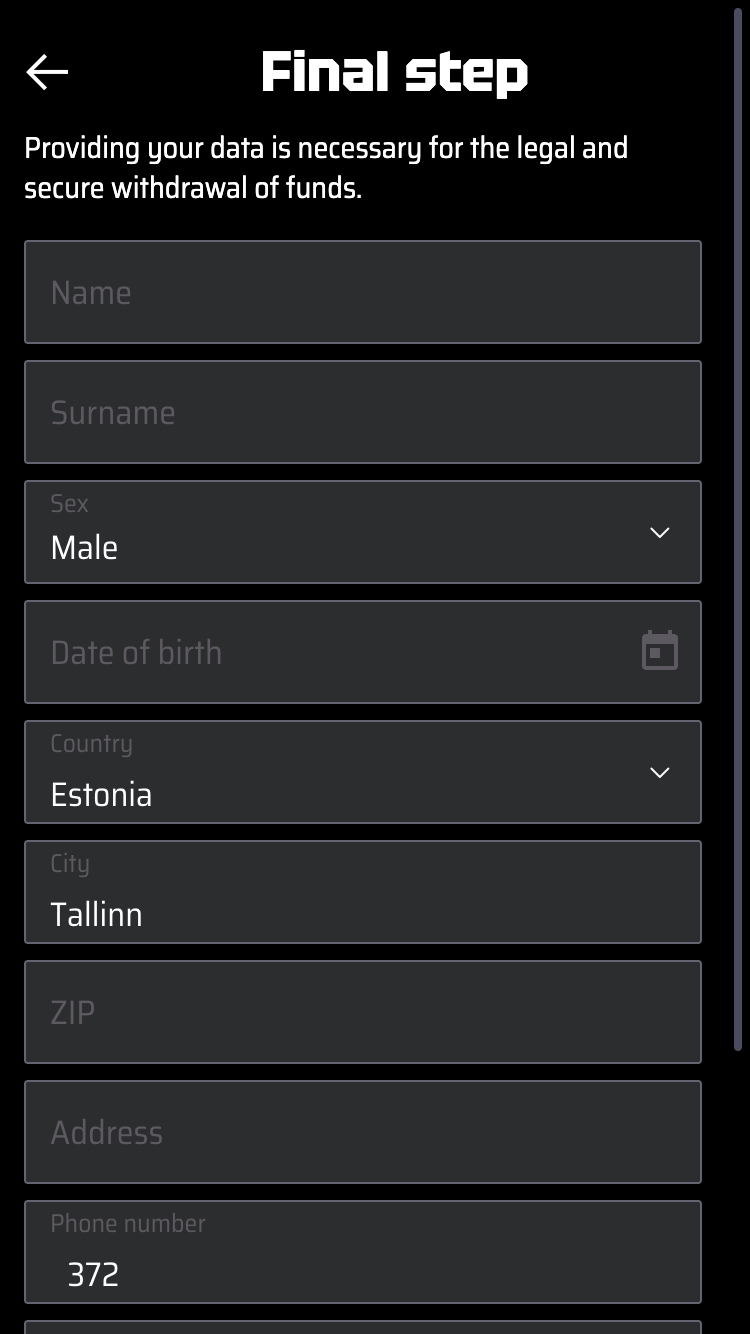Expand the Sex dropdown chevron

click(659, 532)
